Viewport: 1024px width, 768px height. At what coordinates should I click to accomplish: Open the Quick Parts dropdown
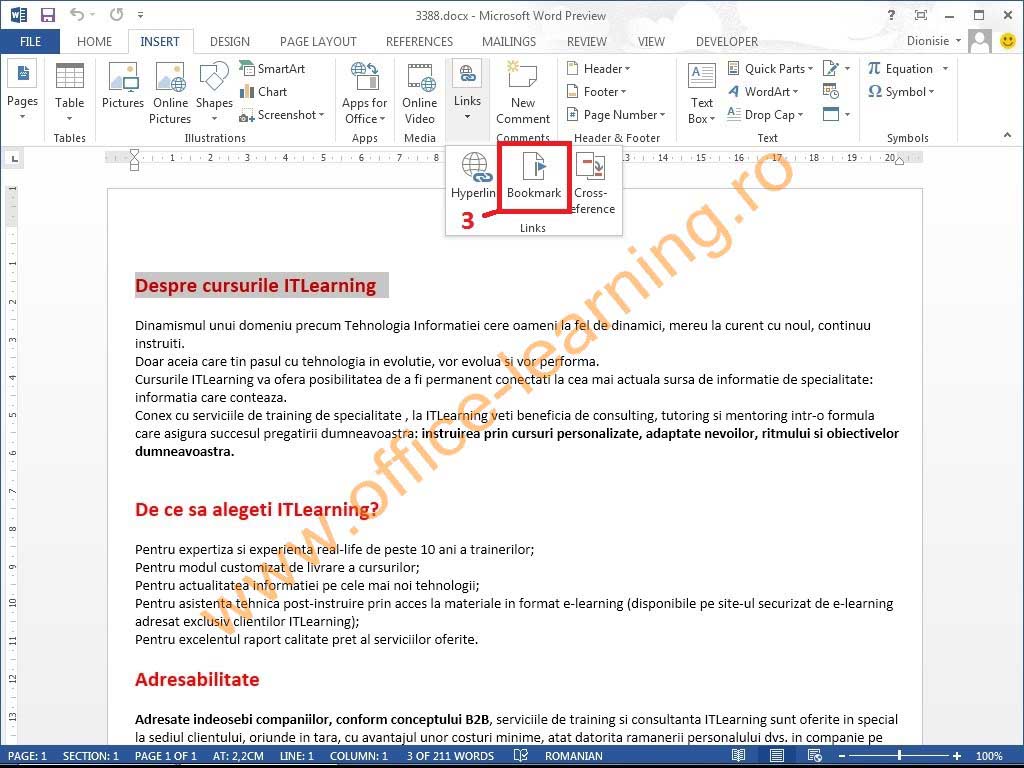click(770, 69)
